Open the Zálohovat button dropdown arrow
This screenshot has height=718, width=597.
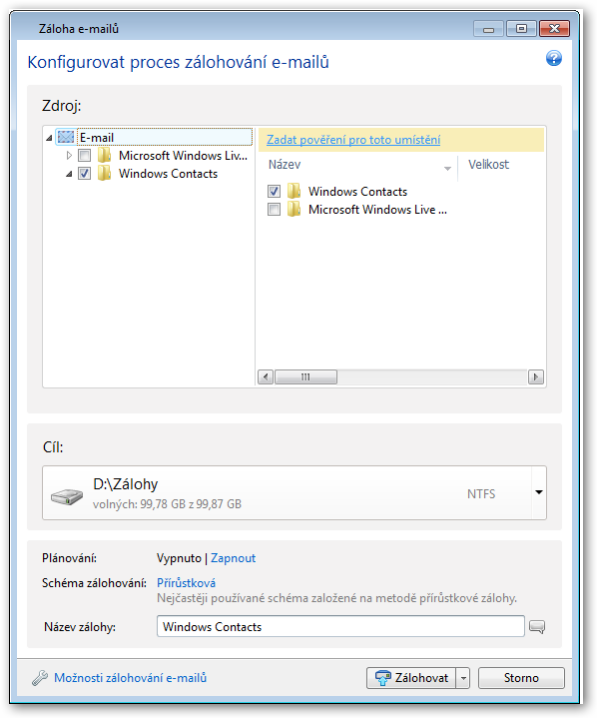(463, 678)
